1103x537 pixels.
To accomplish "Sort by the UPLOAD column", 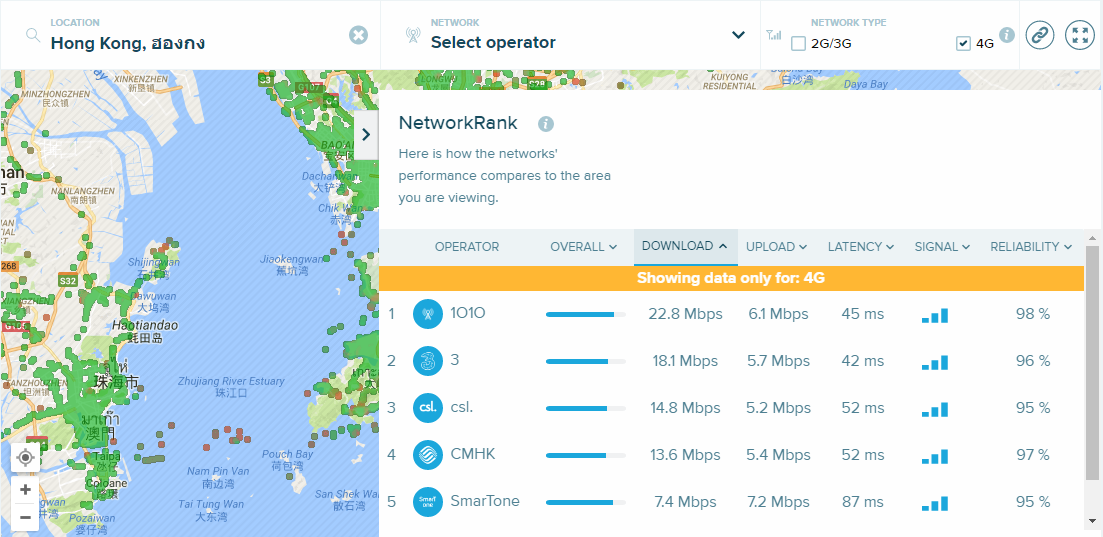I will coord(776,247).
